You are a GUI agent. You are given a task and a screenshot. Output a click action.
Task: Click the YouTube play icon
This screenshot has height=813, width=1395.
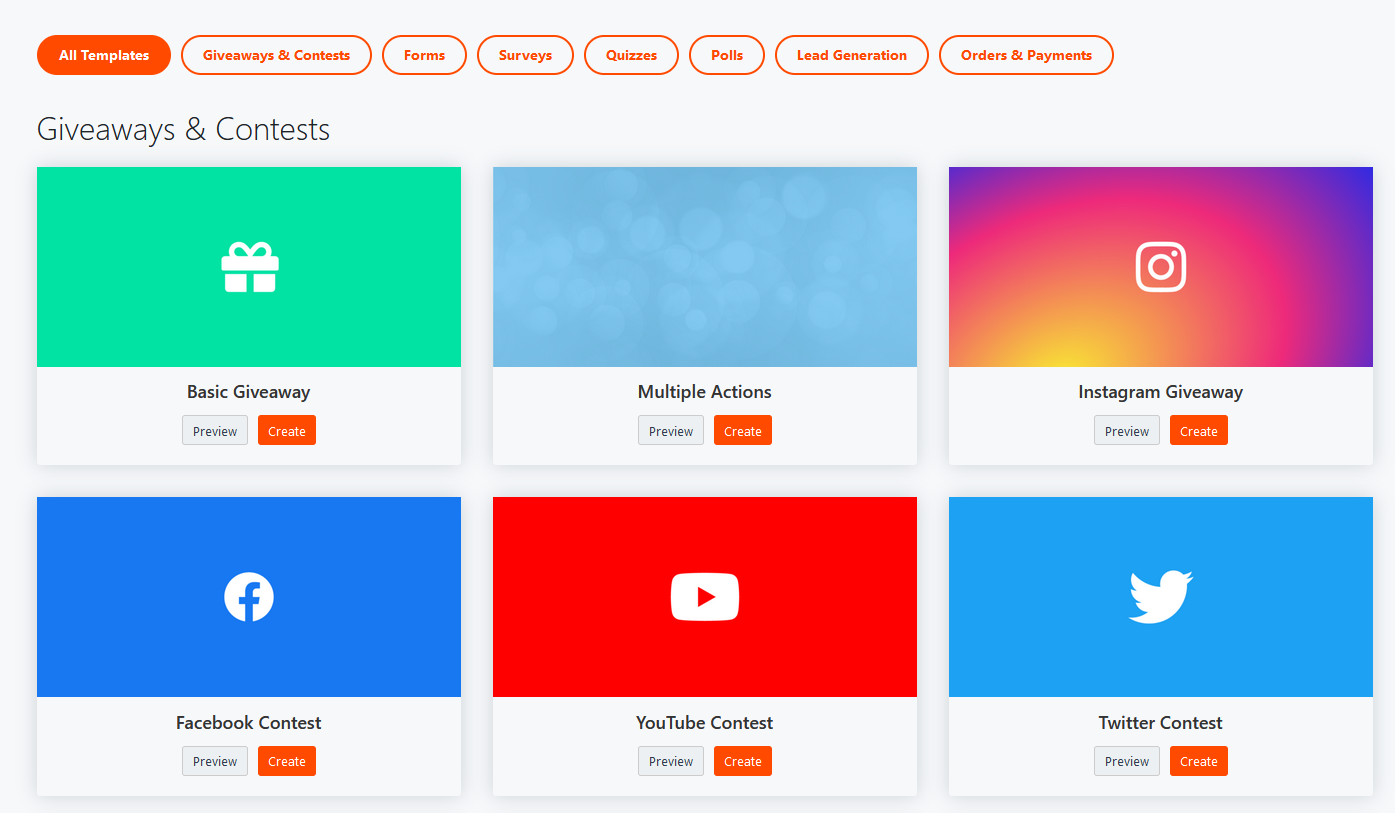click(704, 597)
